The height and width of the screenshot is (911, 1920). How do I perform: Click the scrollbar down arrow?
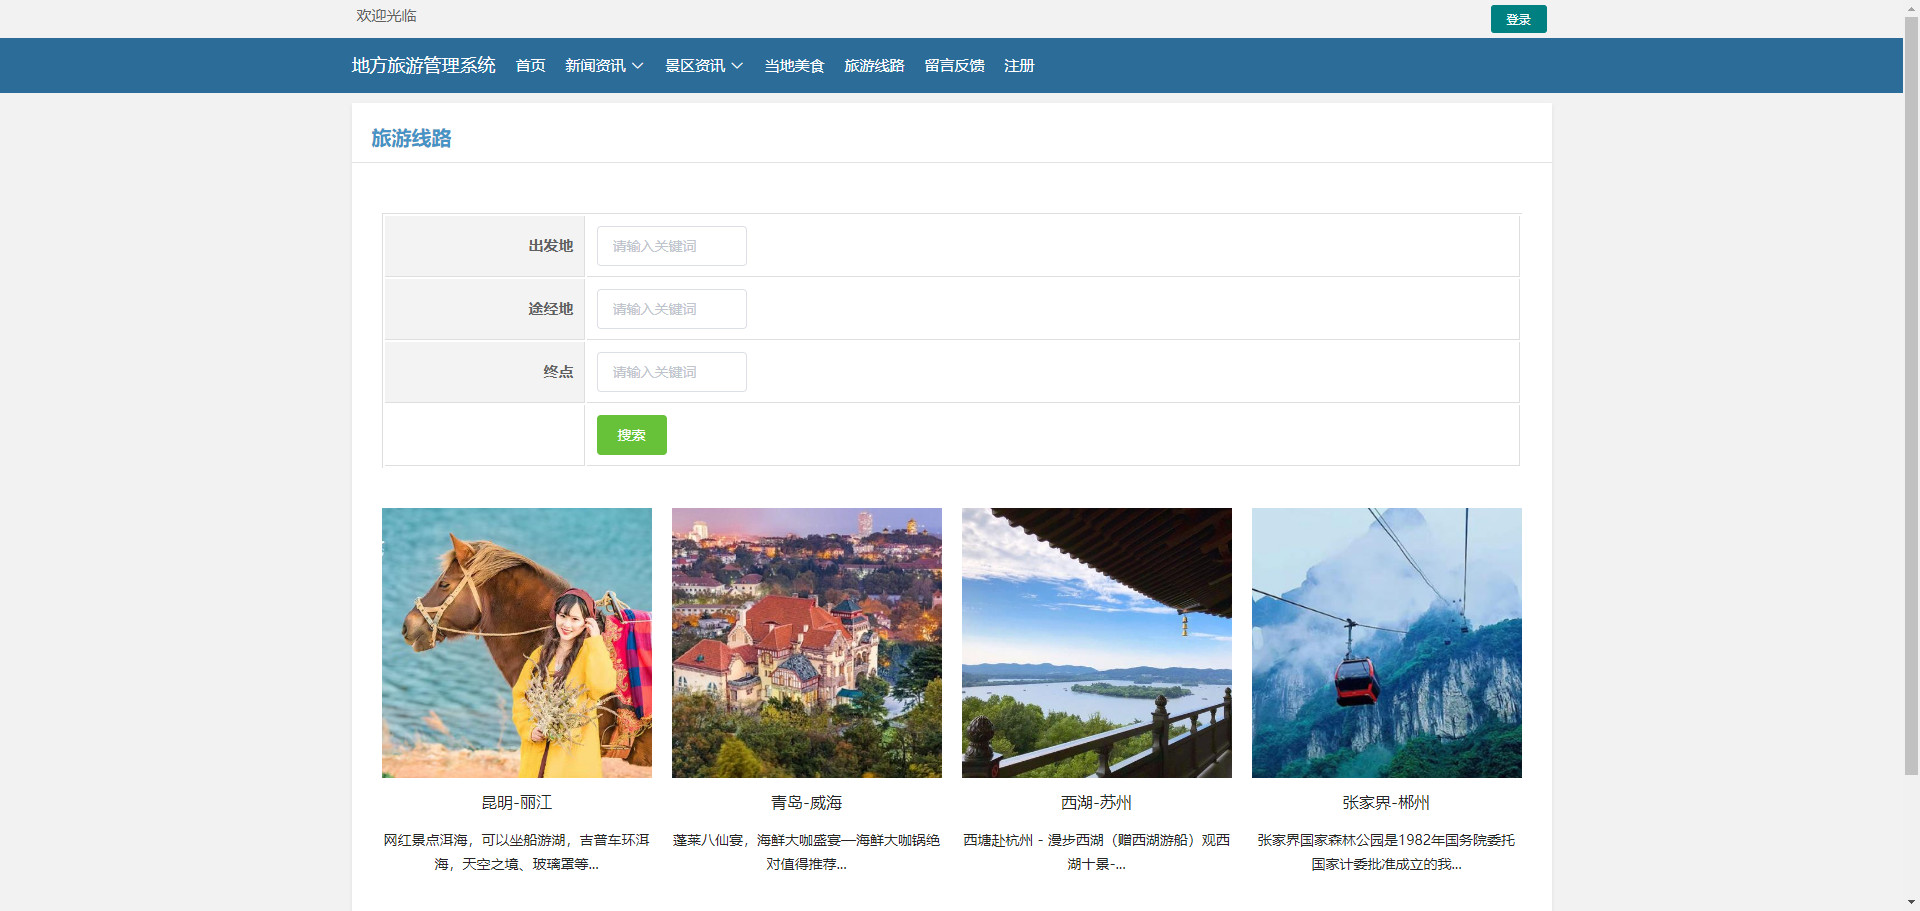pyautogui.click(x=1911, y=903)
